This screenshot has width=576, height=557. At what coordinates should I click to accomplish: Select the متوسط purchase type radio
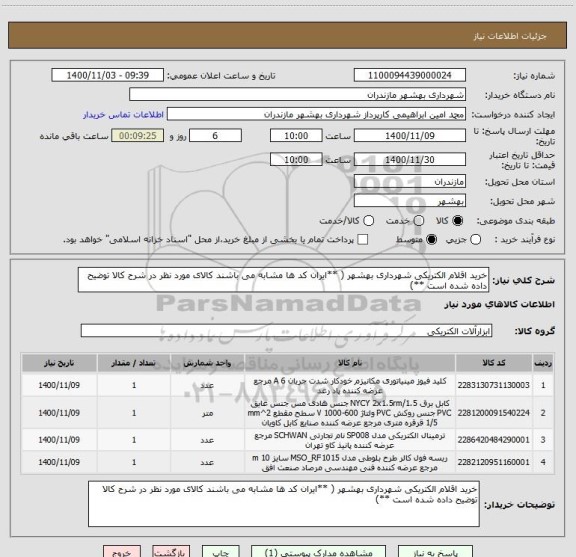(431, 240)
